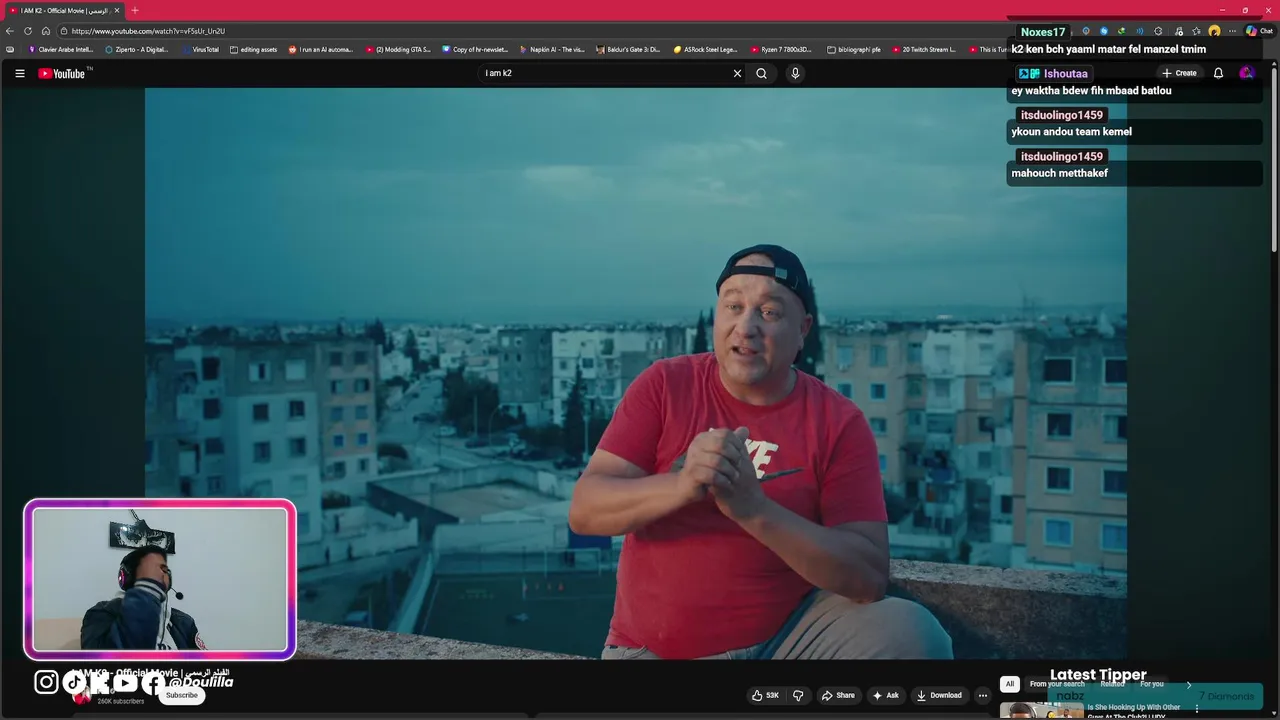
Task: Open the 'Ryzen 7 7800x3D...' bookmark
Action: (782, 49)
